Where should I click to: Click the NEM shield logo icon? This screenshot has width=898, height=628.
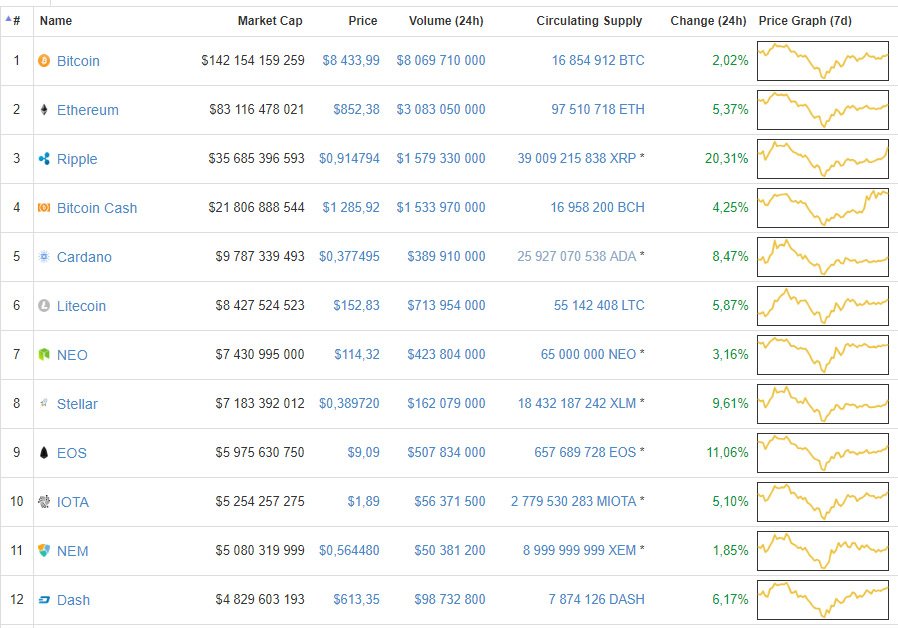(x=44, y=550)
